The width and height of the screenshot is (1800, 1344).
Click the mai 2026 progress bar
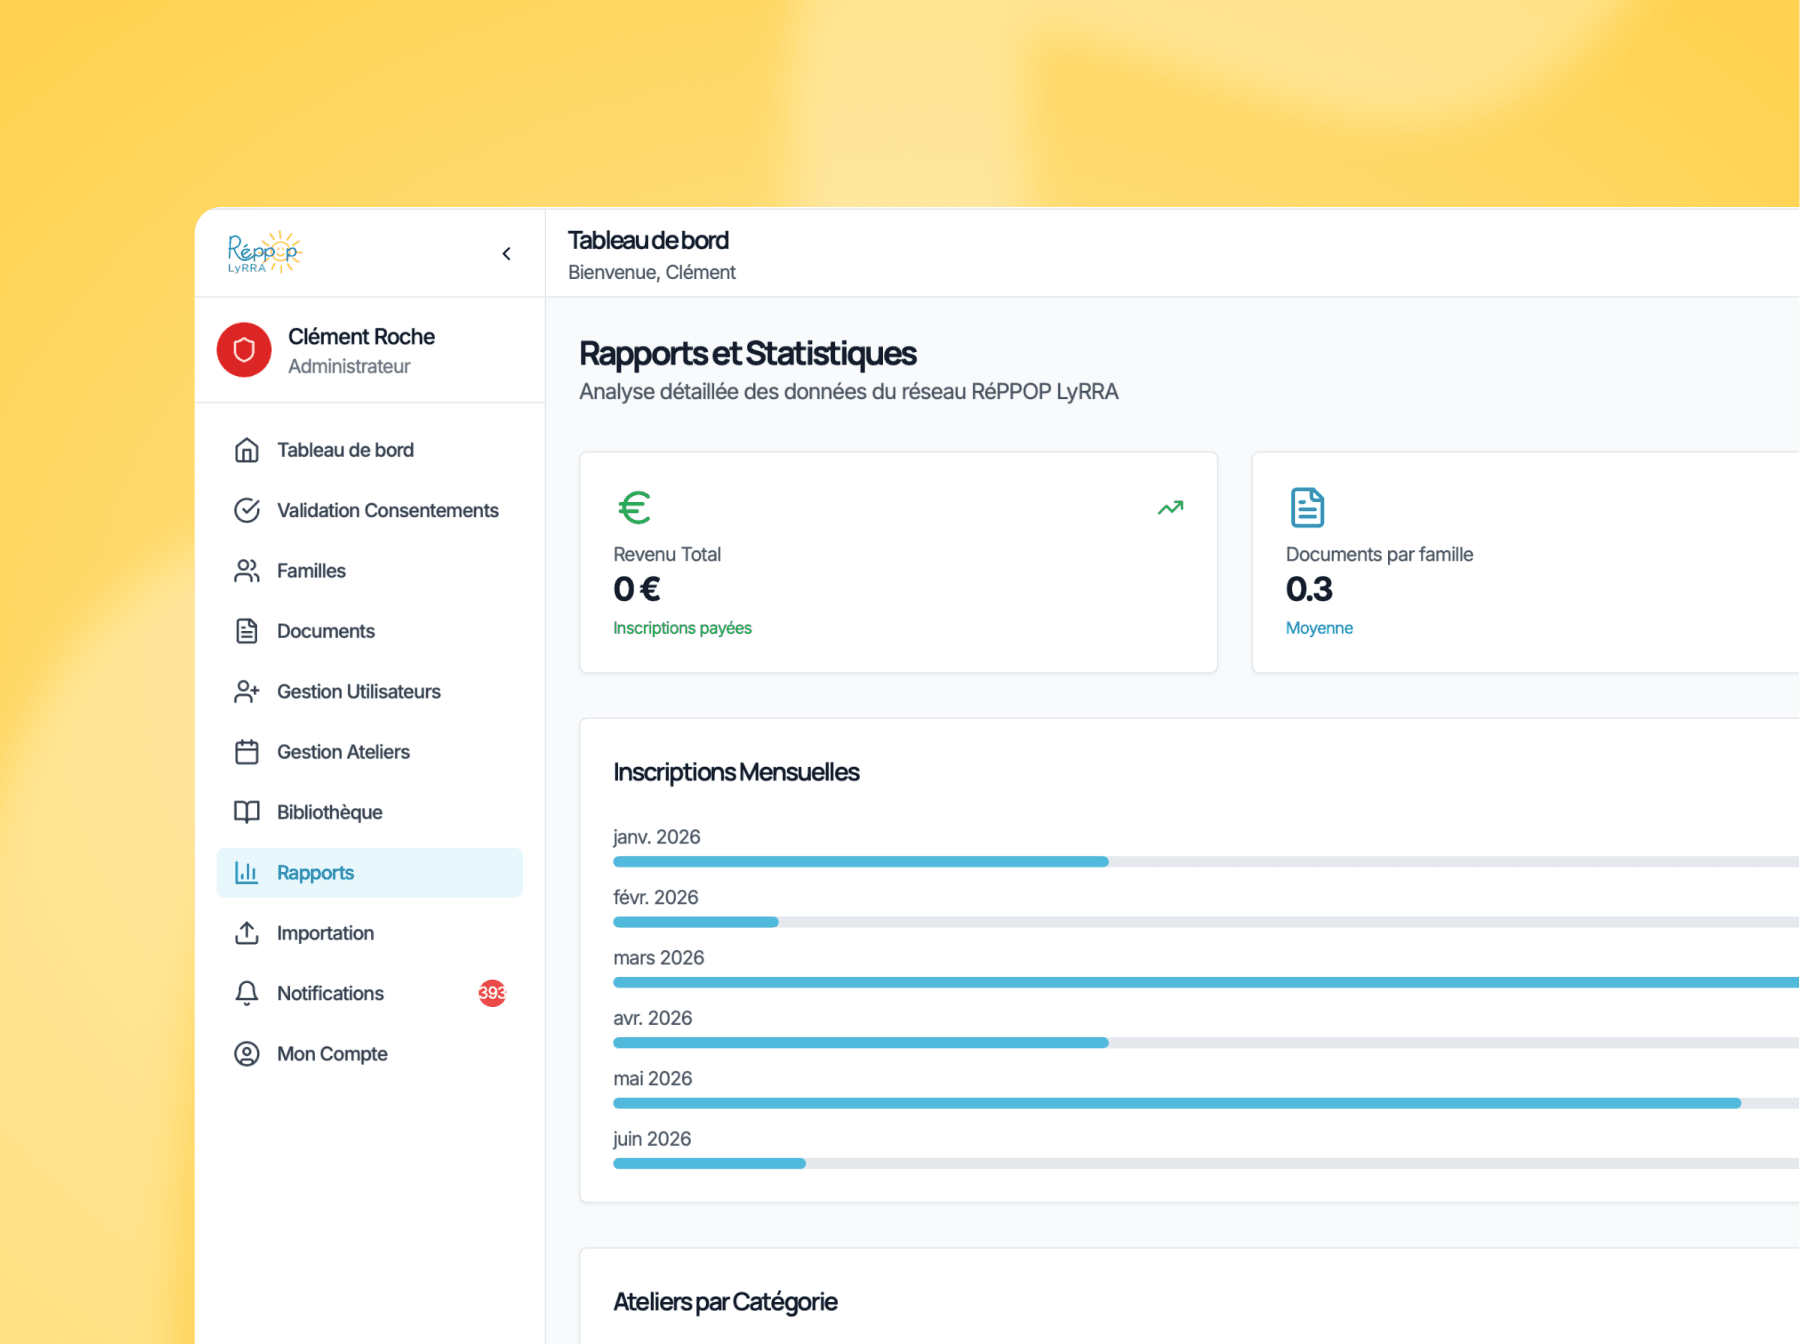[x=1206, y=1103]
